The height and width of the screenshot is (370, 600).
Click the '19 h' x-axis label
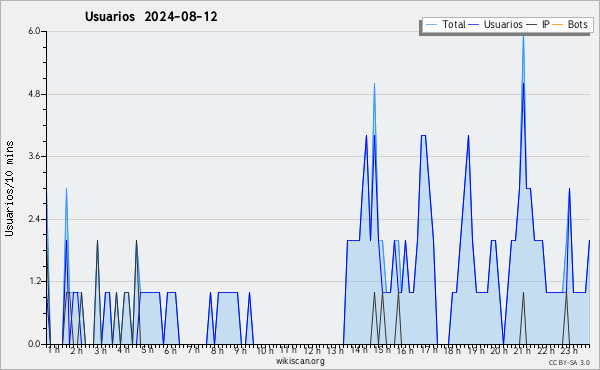(x=476, y=350)
